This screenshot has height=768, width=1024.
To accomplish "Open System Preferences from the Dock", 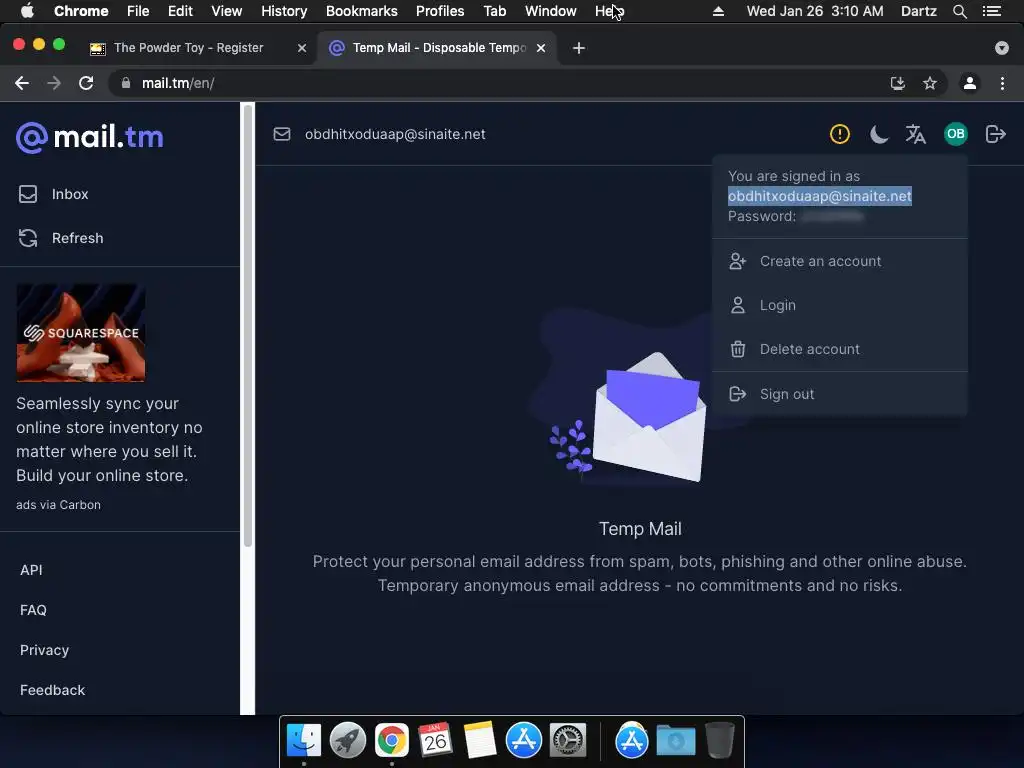I will pos(568,741).
